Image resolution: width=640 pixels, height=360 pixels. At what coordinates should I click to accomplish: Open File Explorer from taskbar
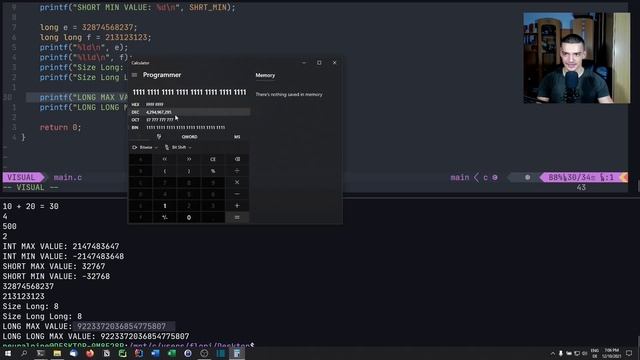coord(57,353)
